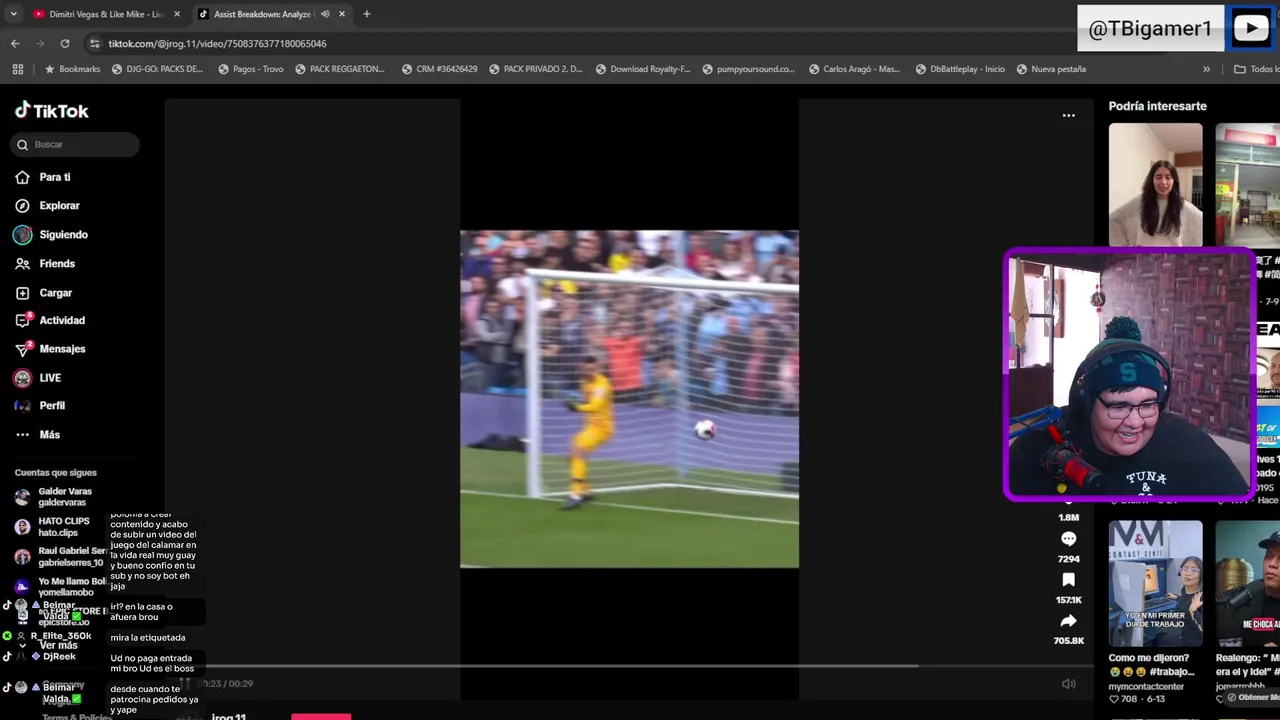
Task: Open the DJG-GO: PACKS bookmark
Action: 156,69
